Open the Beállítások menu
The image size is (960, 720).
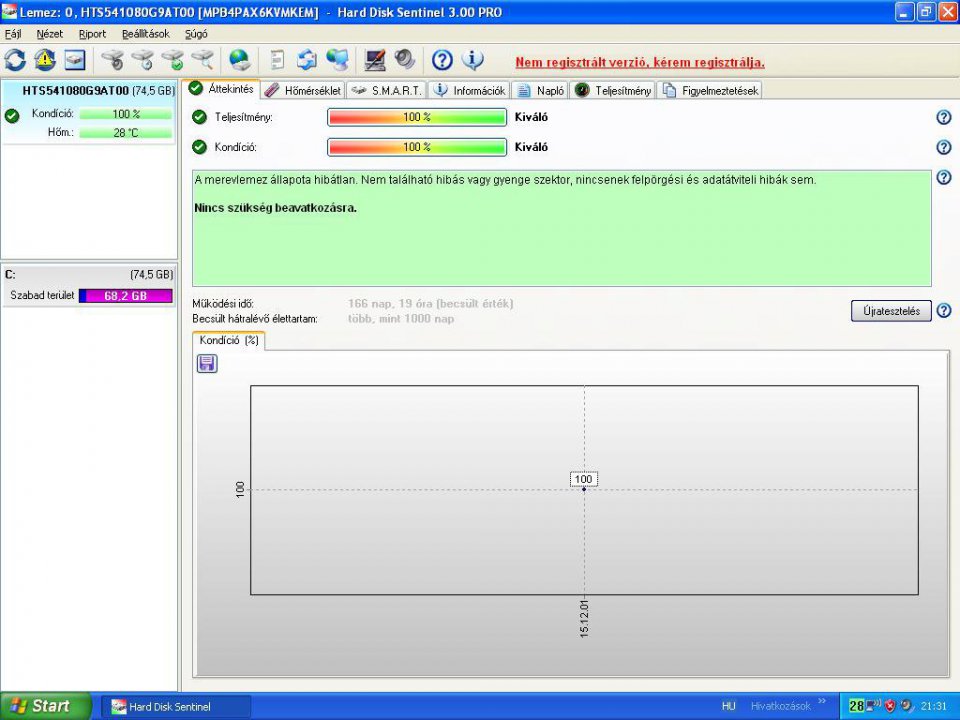(x=146, y=34)
